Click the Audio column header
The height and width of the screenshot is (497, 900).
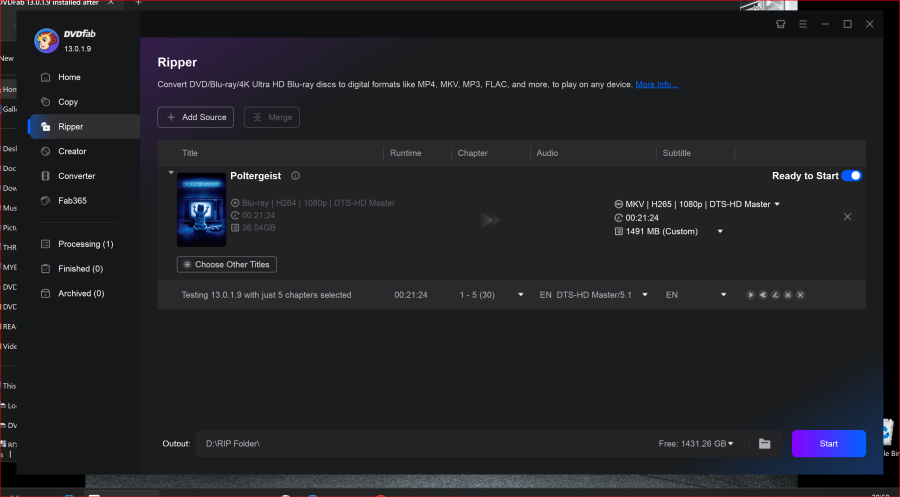click(x=547, y=153)
